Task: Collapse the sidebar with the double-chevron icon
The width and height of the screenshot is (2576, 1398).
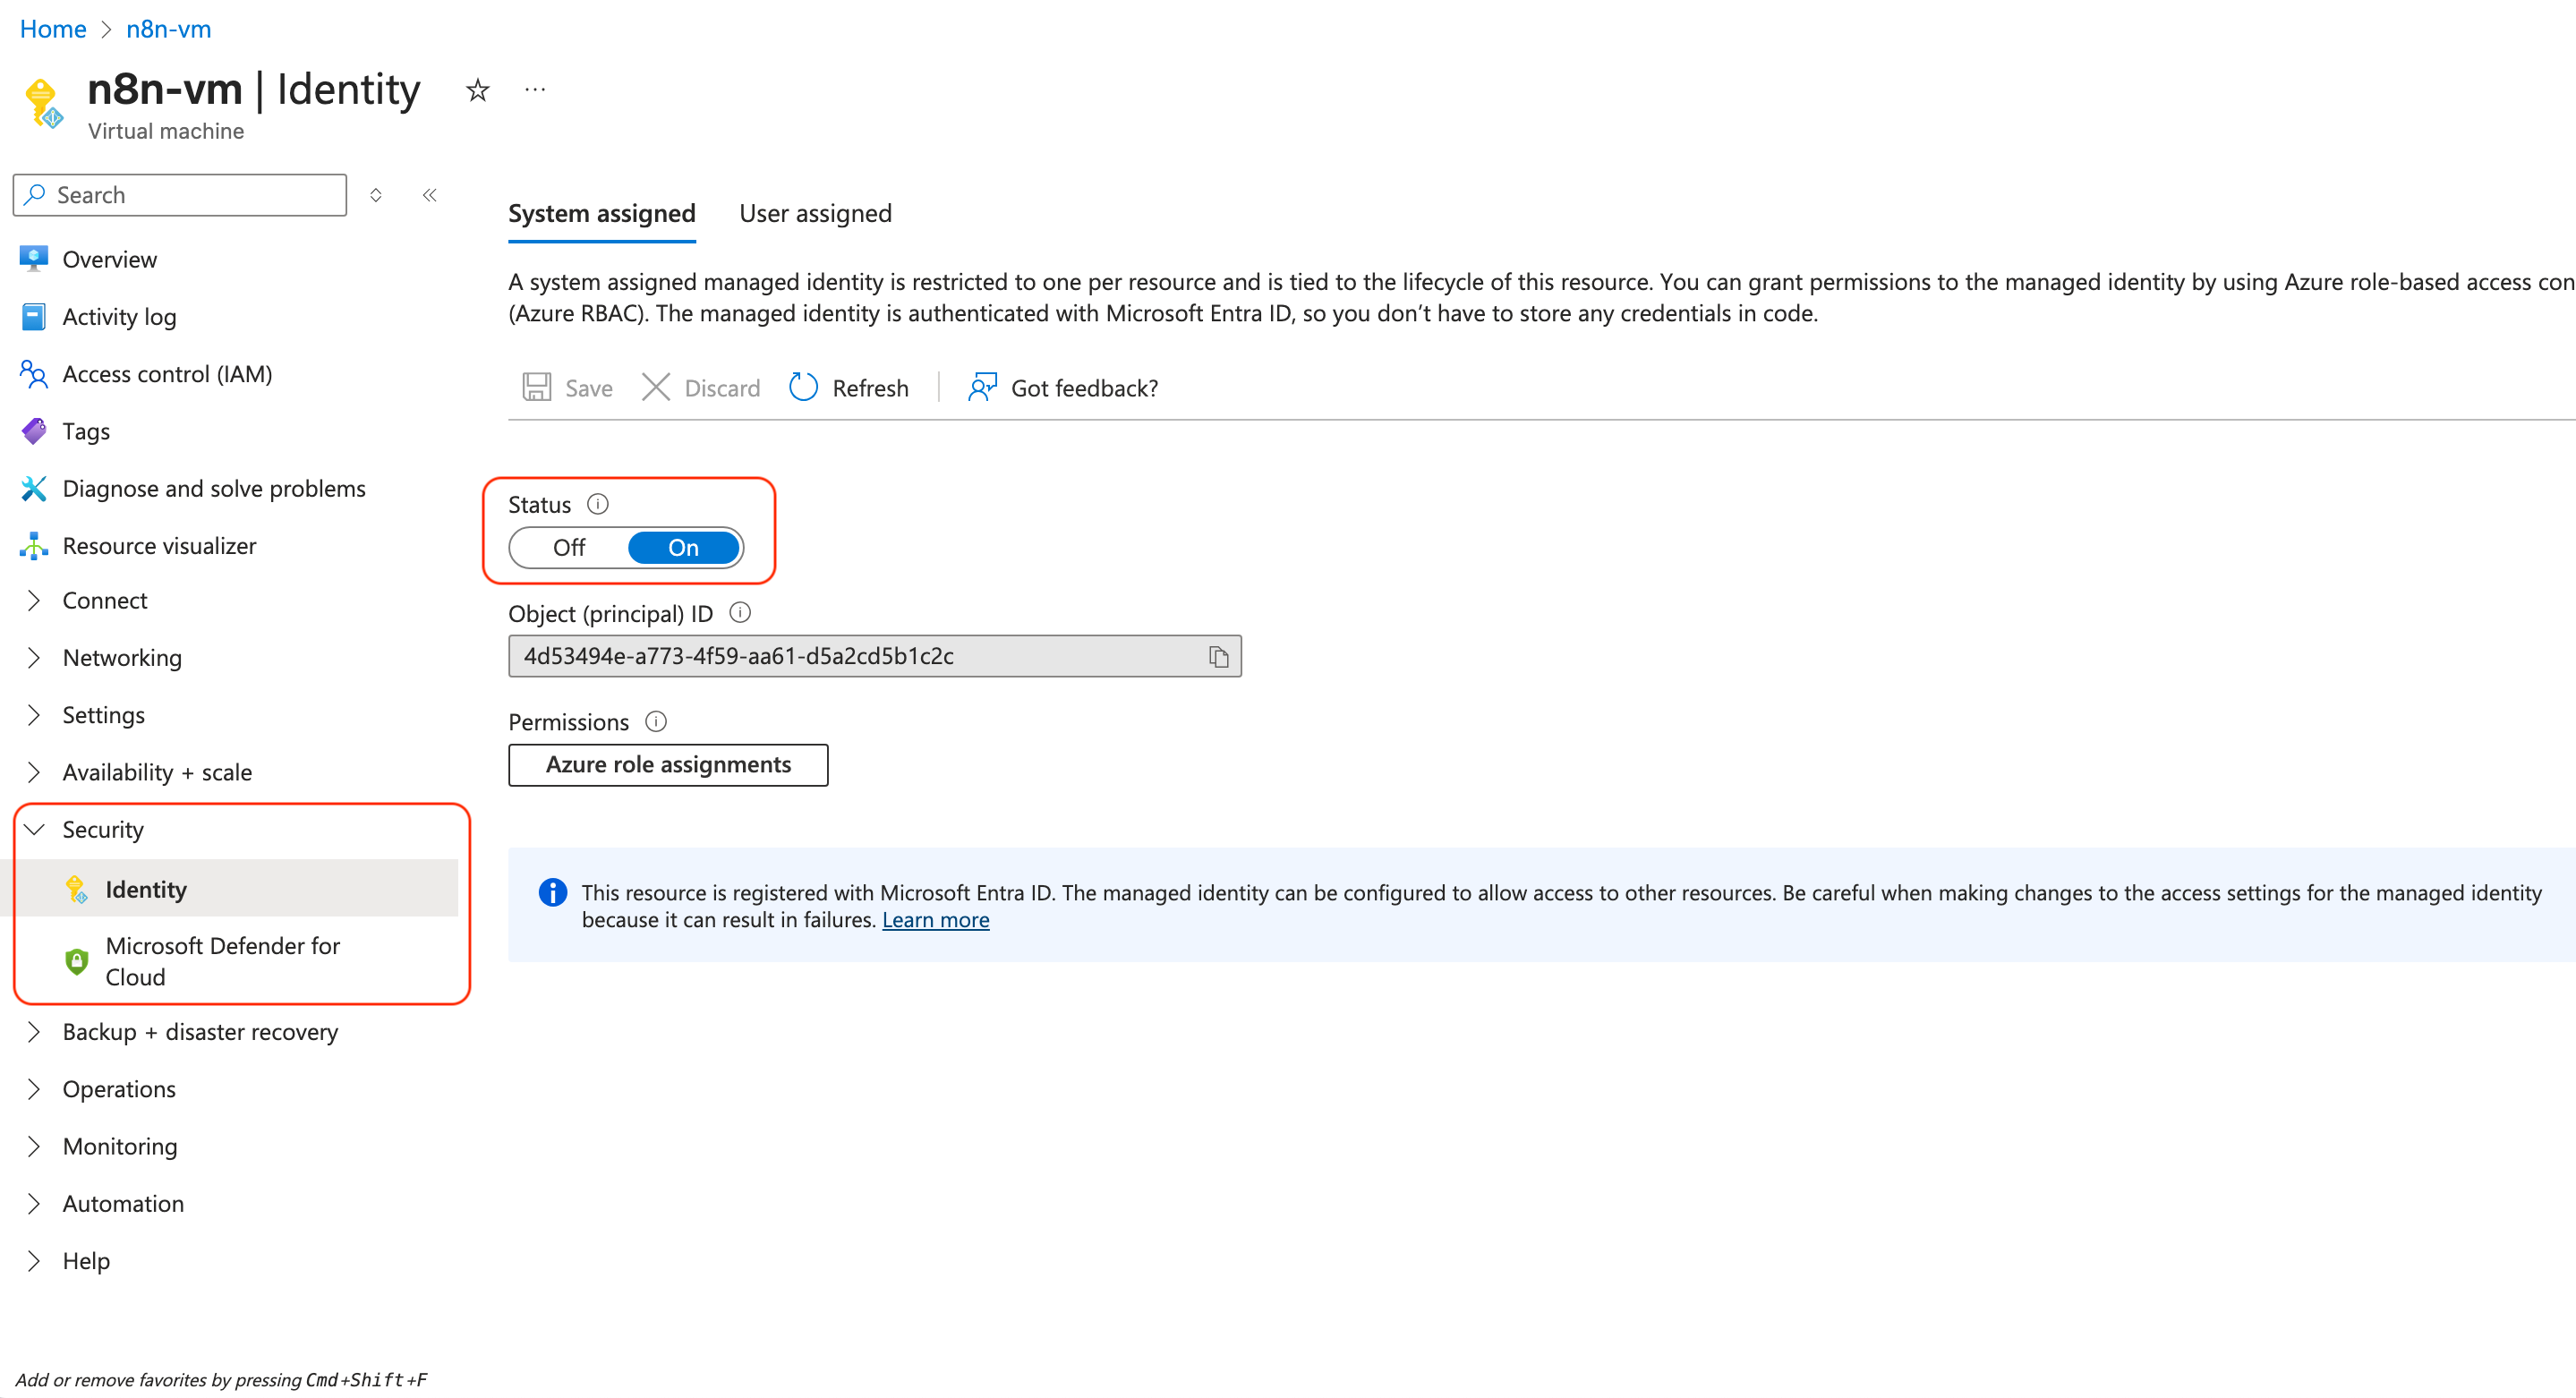Action: (x=429, y=195)
